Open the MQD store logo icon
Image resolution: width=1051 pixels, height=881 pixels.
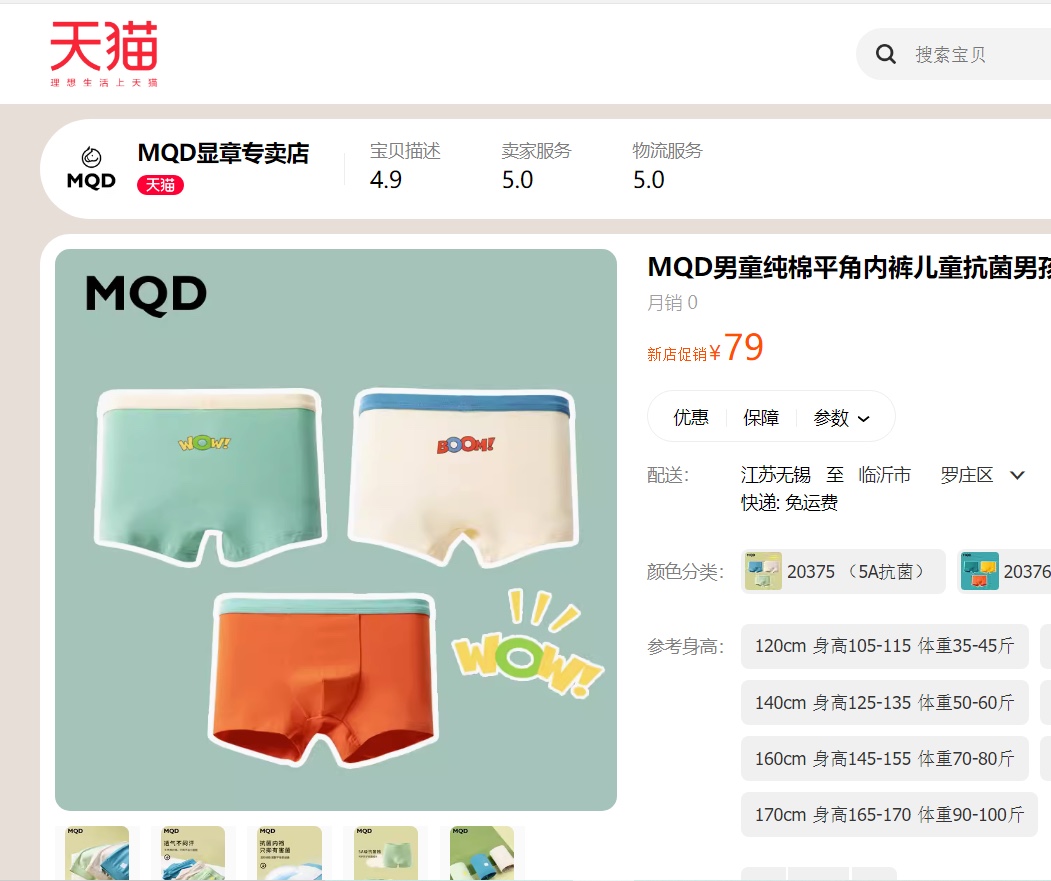tap(91, 168)
